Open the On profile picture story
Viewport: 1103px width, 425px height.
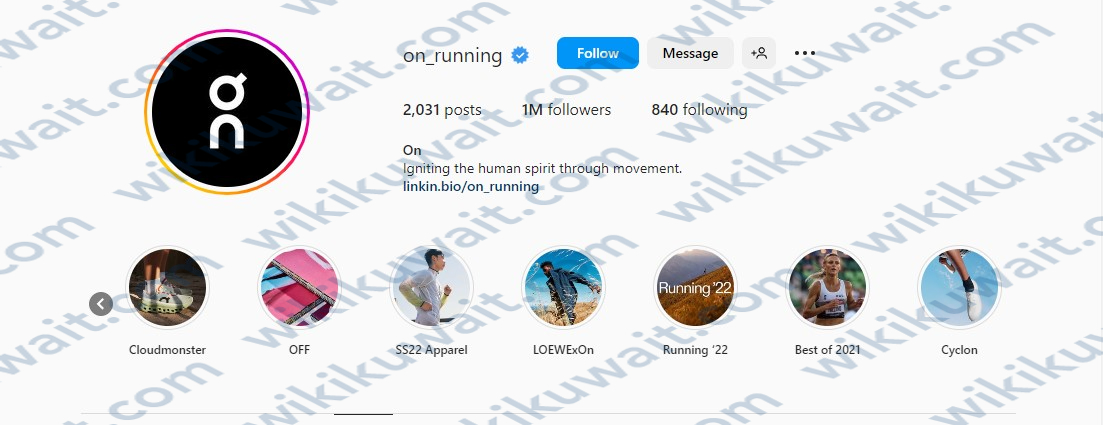(227, 112)
